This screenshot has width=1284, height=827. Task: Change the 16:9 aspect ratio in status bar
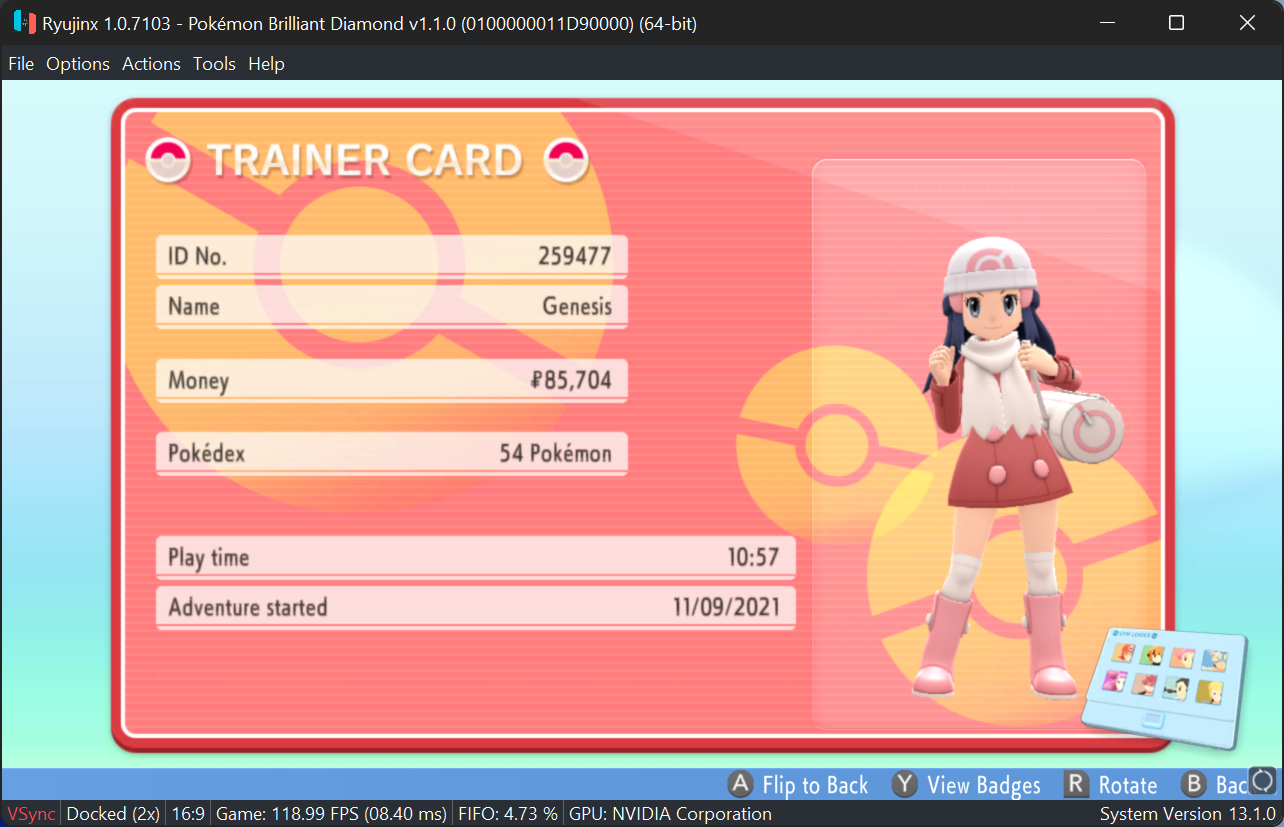point(188,813)
